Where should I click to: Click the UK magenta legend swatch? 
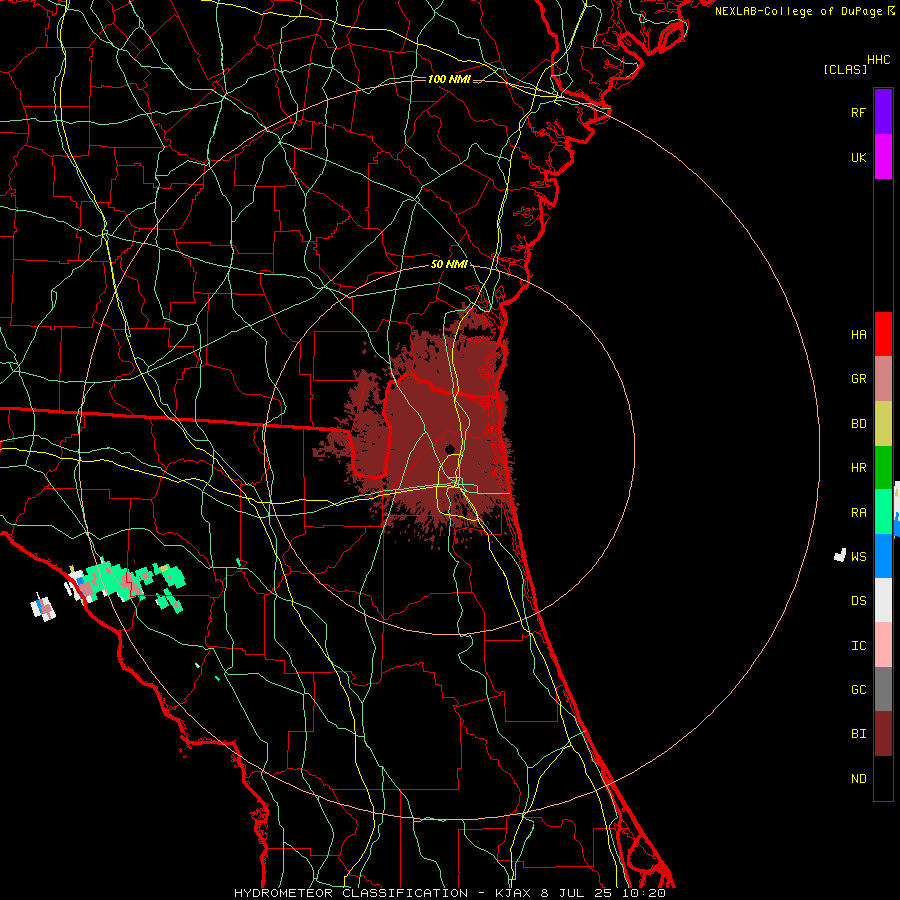point(883,157)
